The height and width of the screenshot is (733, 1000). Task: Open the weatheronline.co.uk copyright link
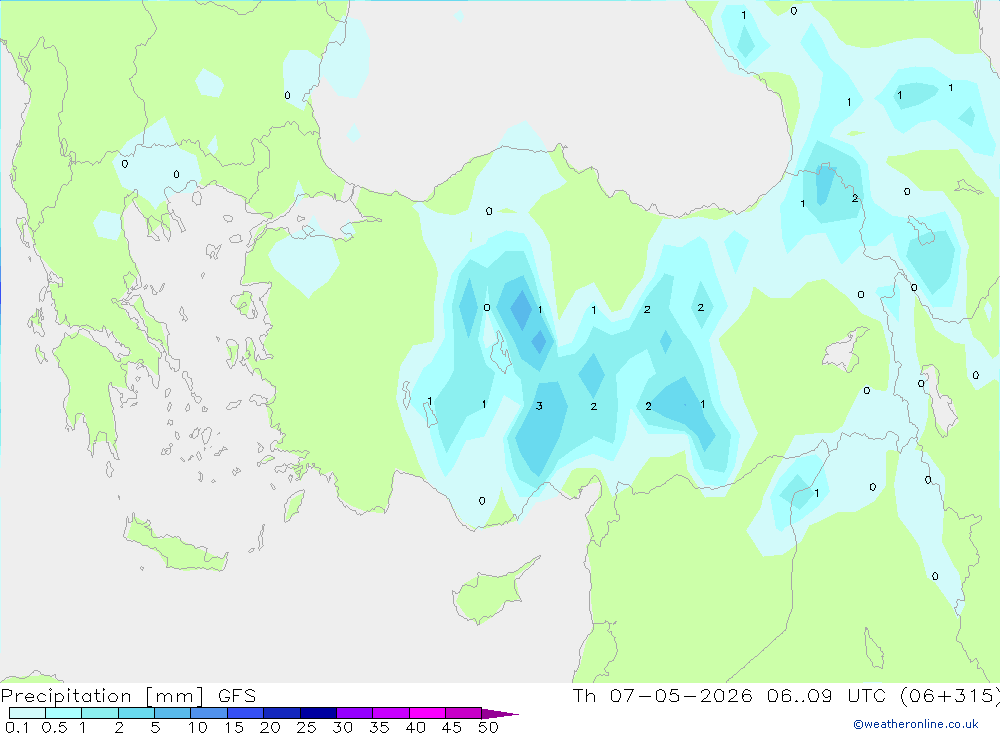point(916,724)
